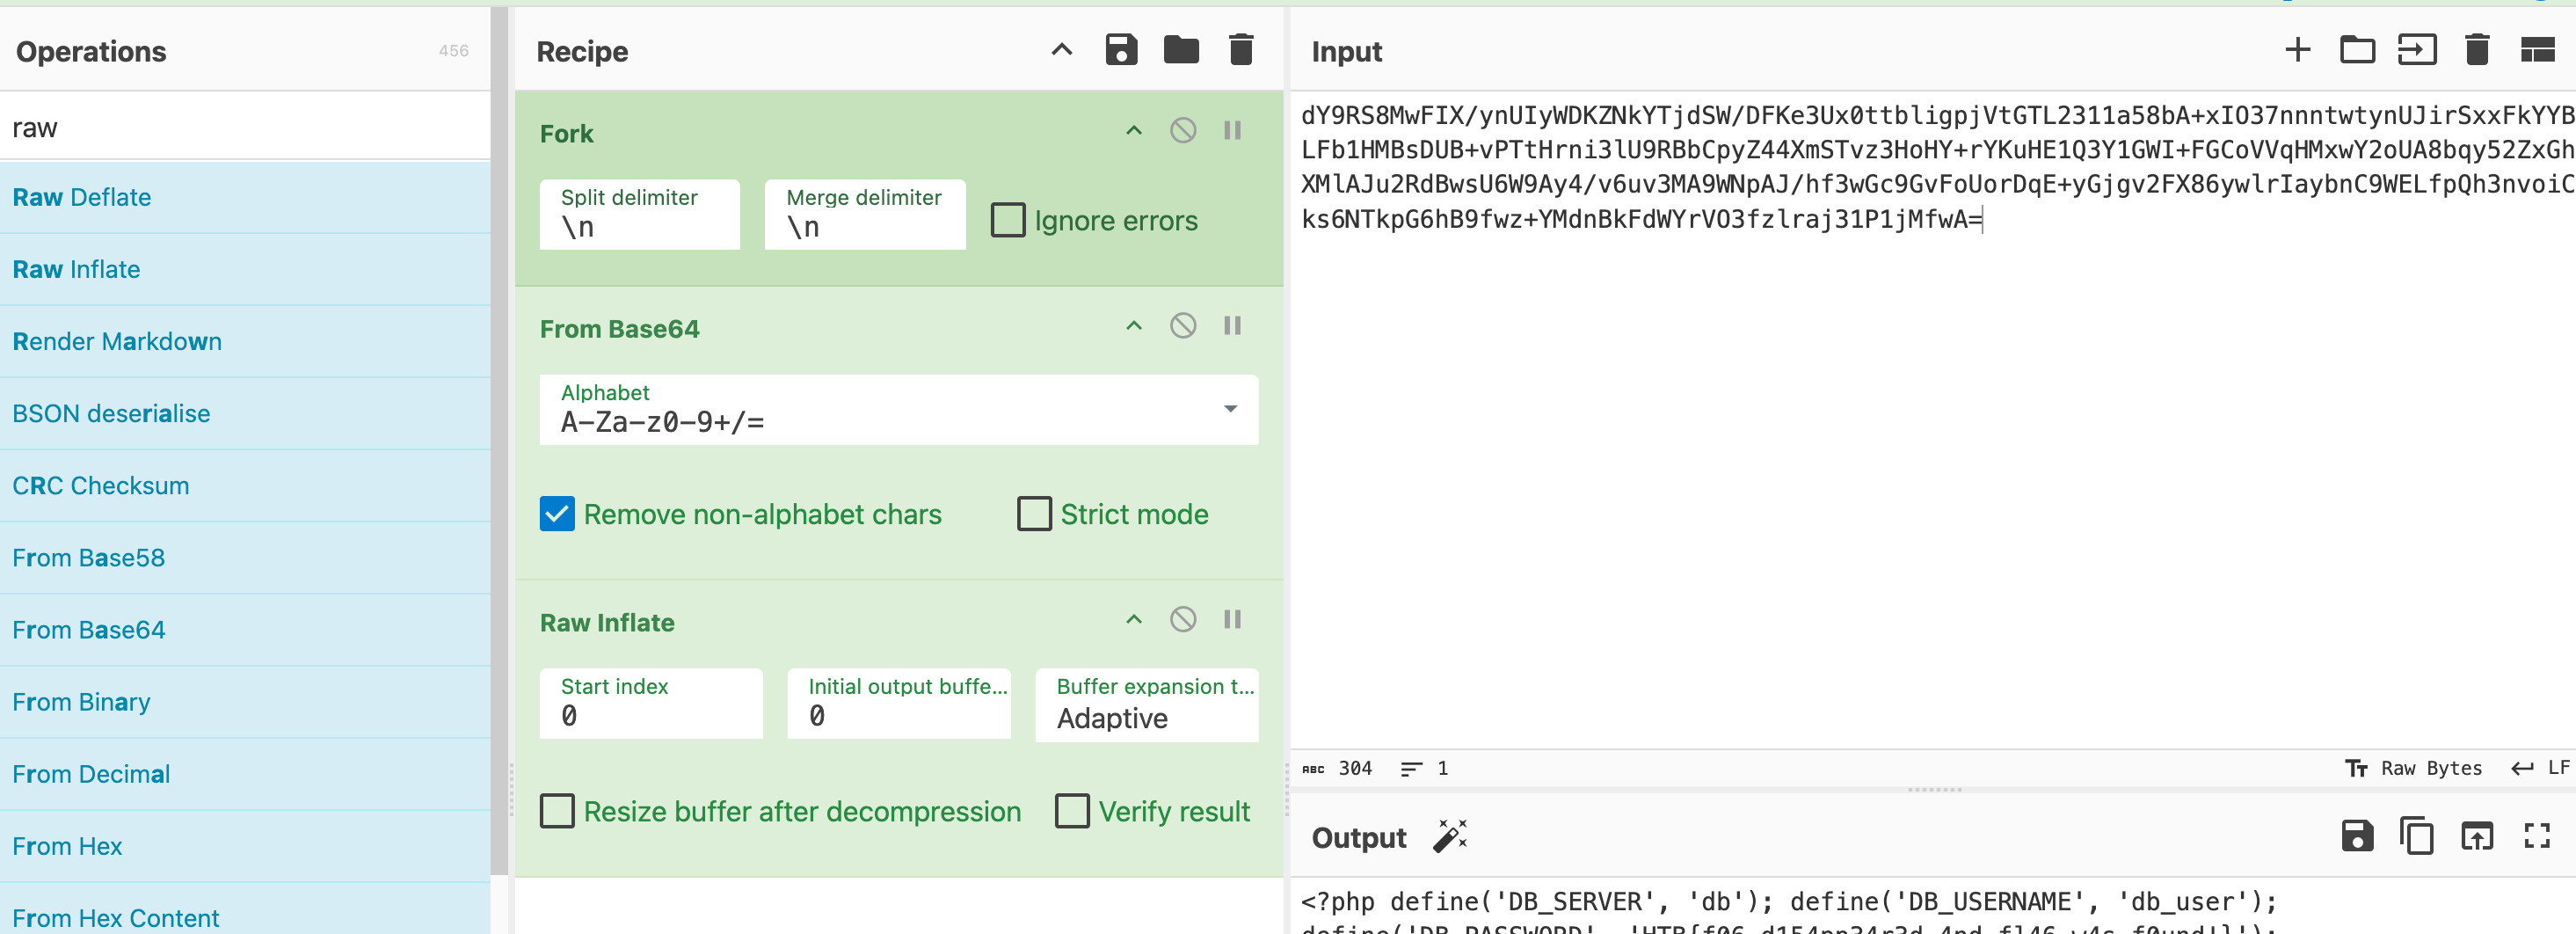Toggle Ignore errors checkbox
This screenshot has height=934, width=2576.
[1008, 220]
